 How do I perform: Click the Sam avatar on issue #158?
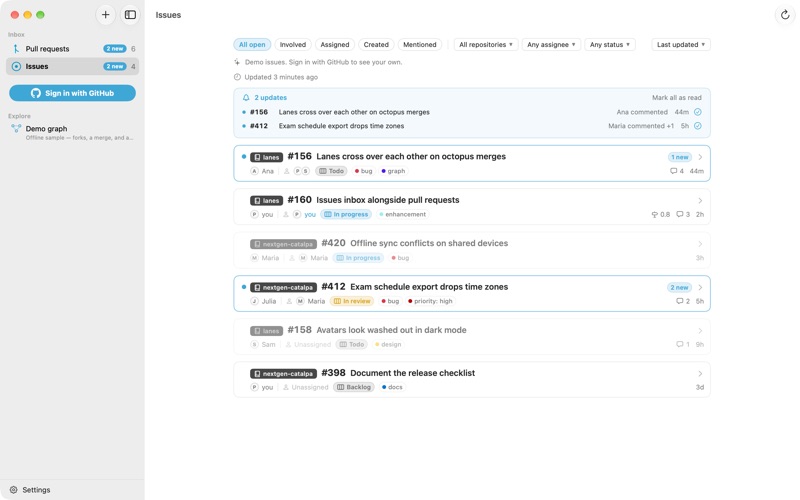(254, 344)
